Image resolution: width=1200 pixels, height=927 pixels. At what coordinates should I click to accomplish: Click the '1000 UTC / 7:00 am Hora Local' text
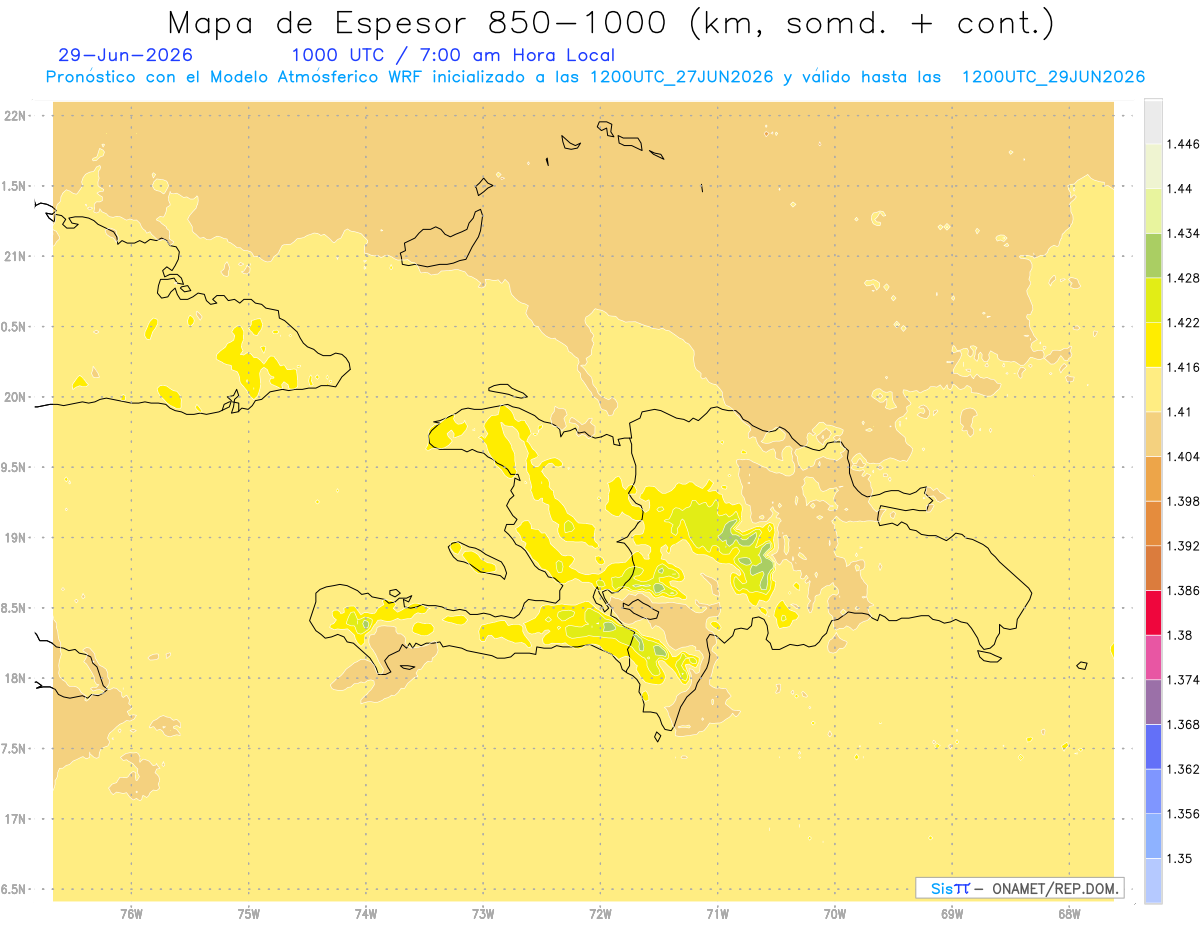[x=453, y=56]
